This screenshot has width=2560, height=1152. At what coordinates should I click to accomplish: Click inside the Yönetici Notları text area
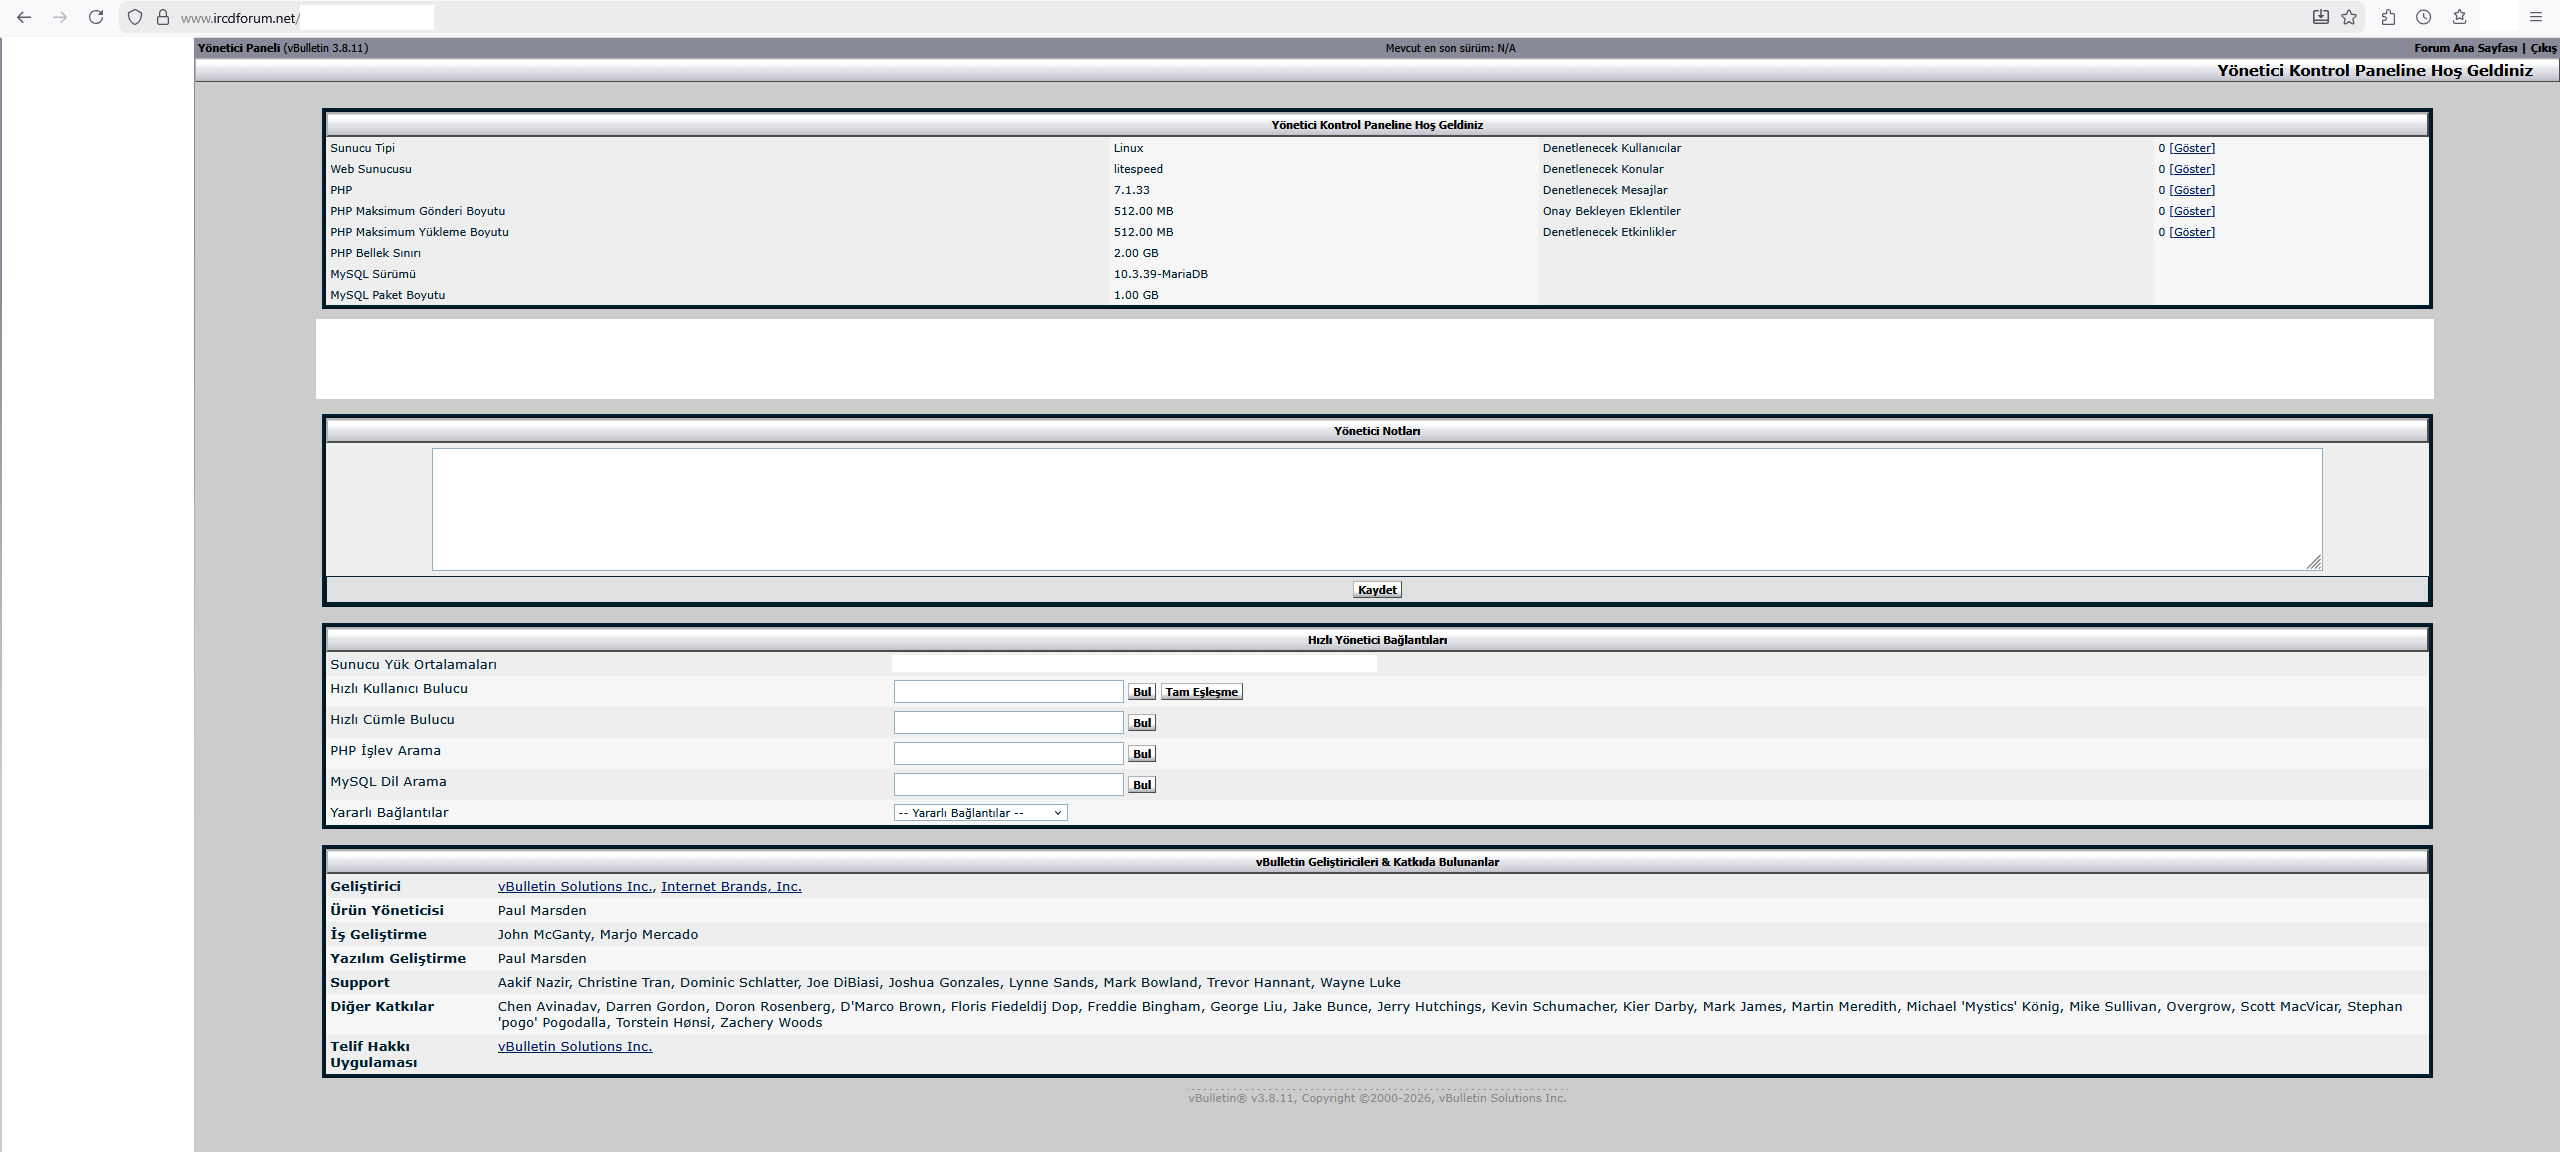pos(1376,509)
